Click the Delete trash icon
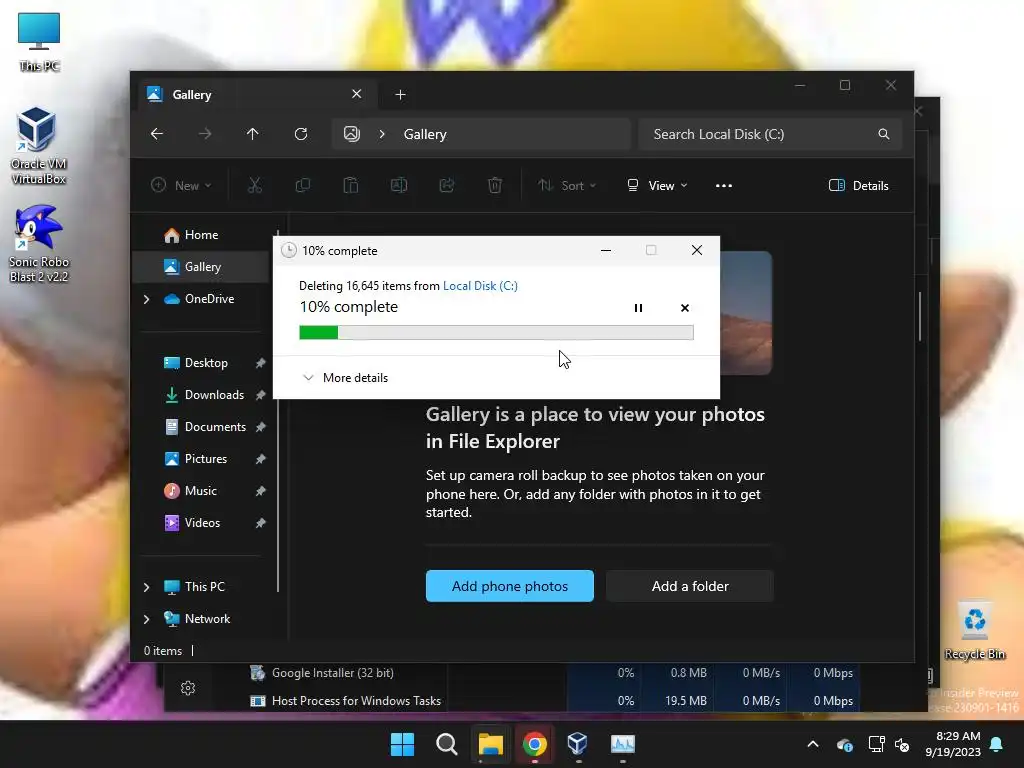The image size is (1024, 768). (x=495, y=185)
